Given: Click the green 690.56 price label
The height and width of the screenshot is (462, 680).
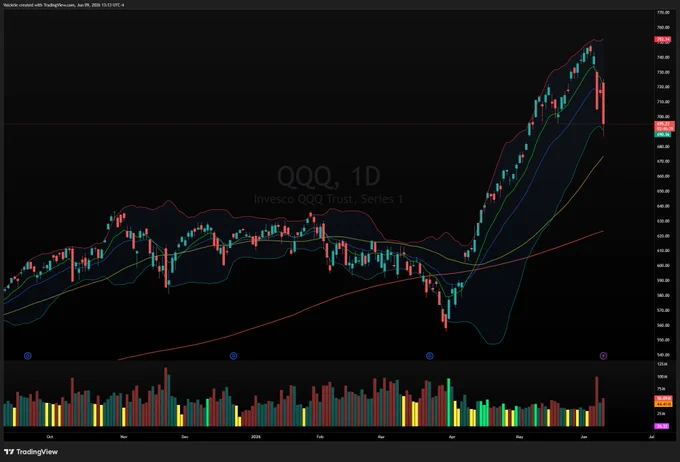Looking at the screenshot, I should click(663, 134).
